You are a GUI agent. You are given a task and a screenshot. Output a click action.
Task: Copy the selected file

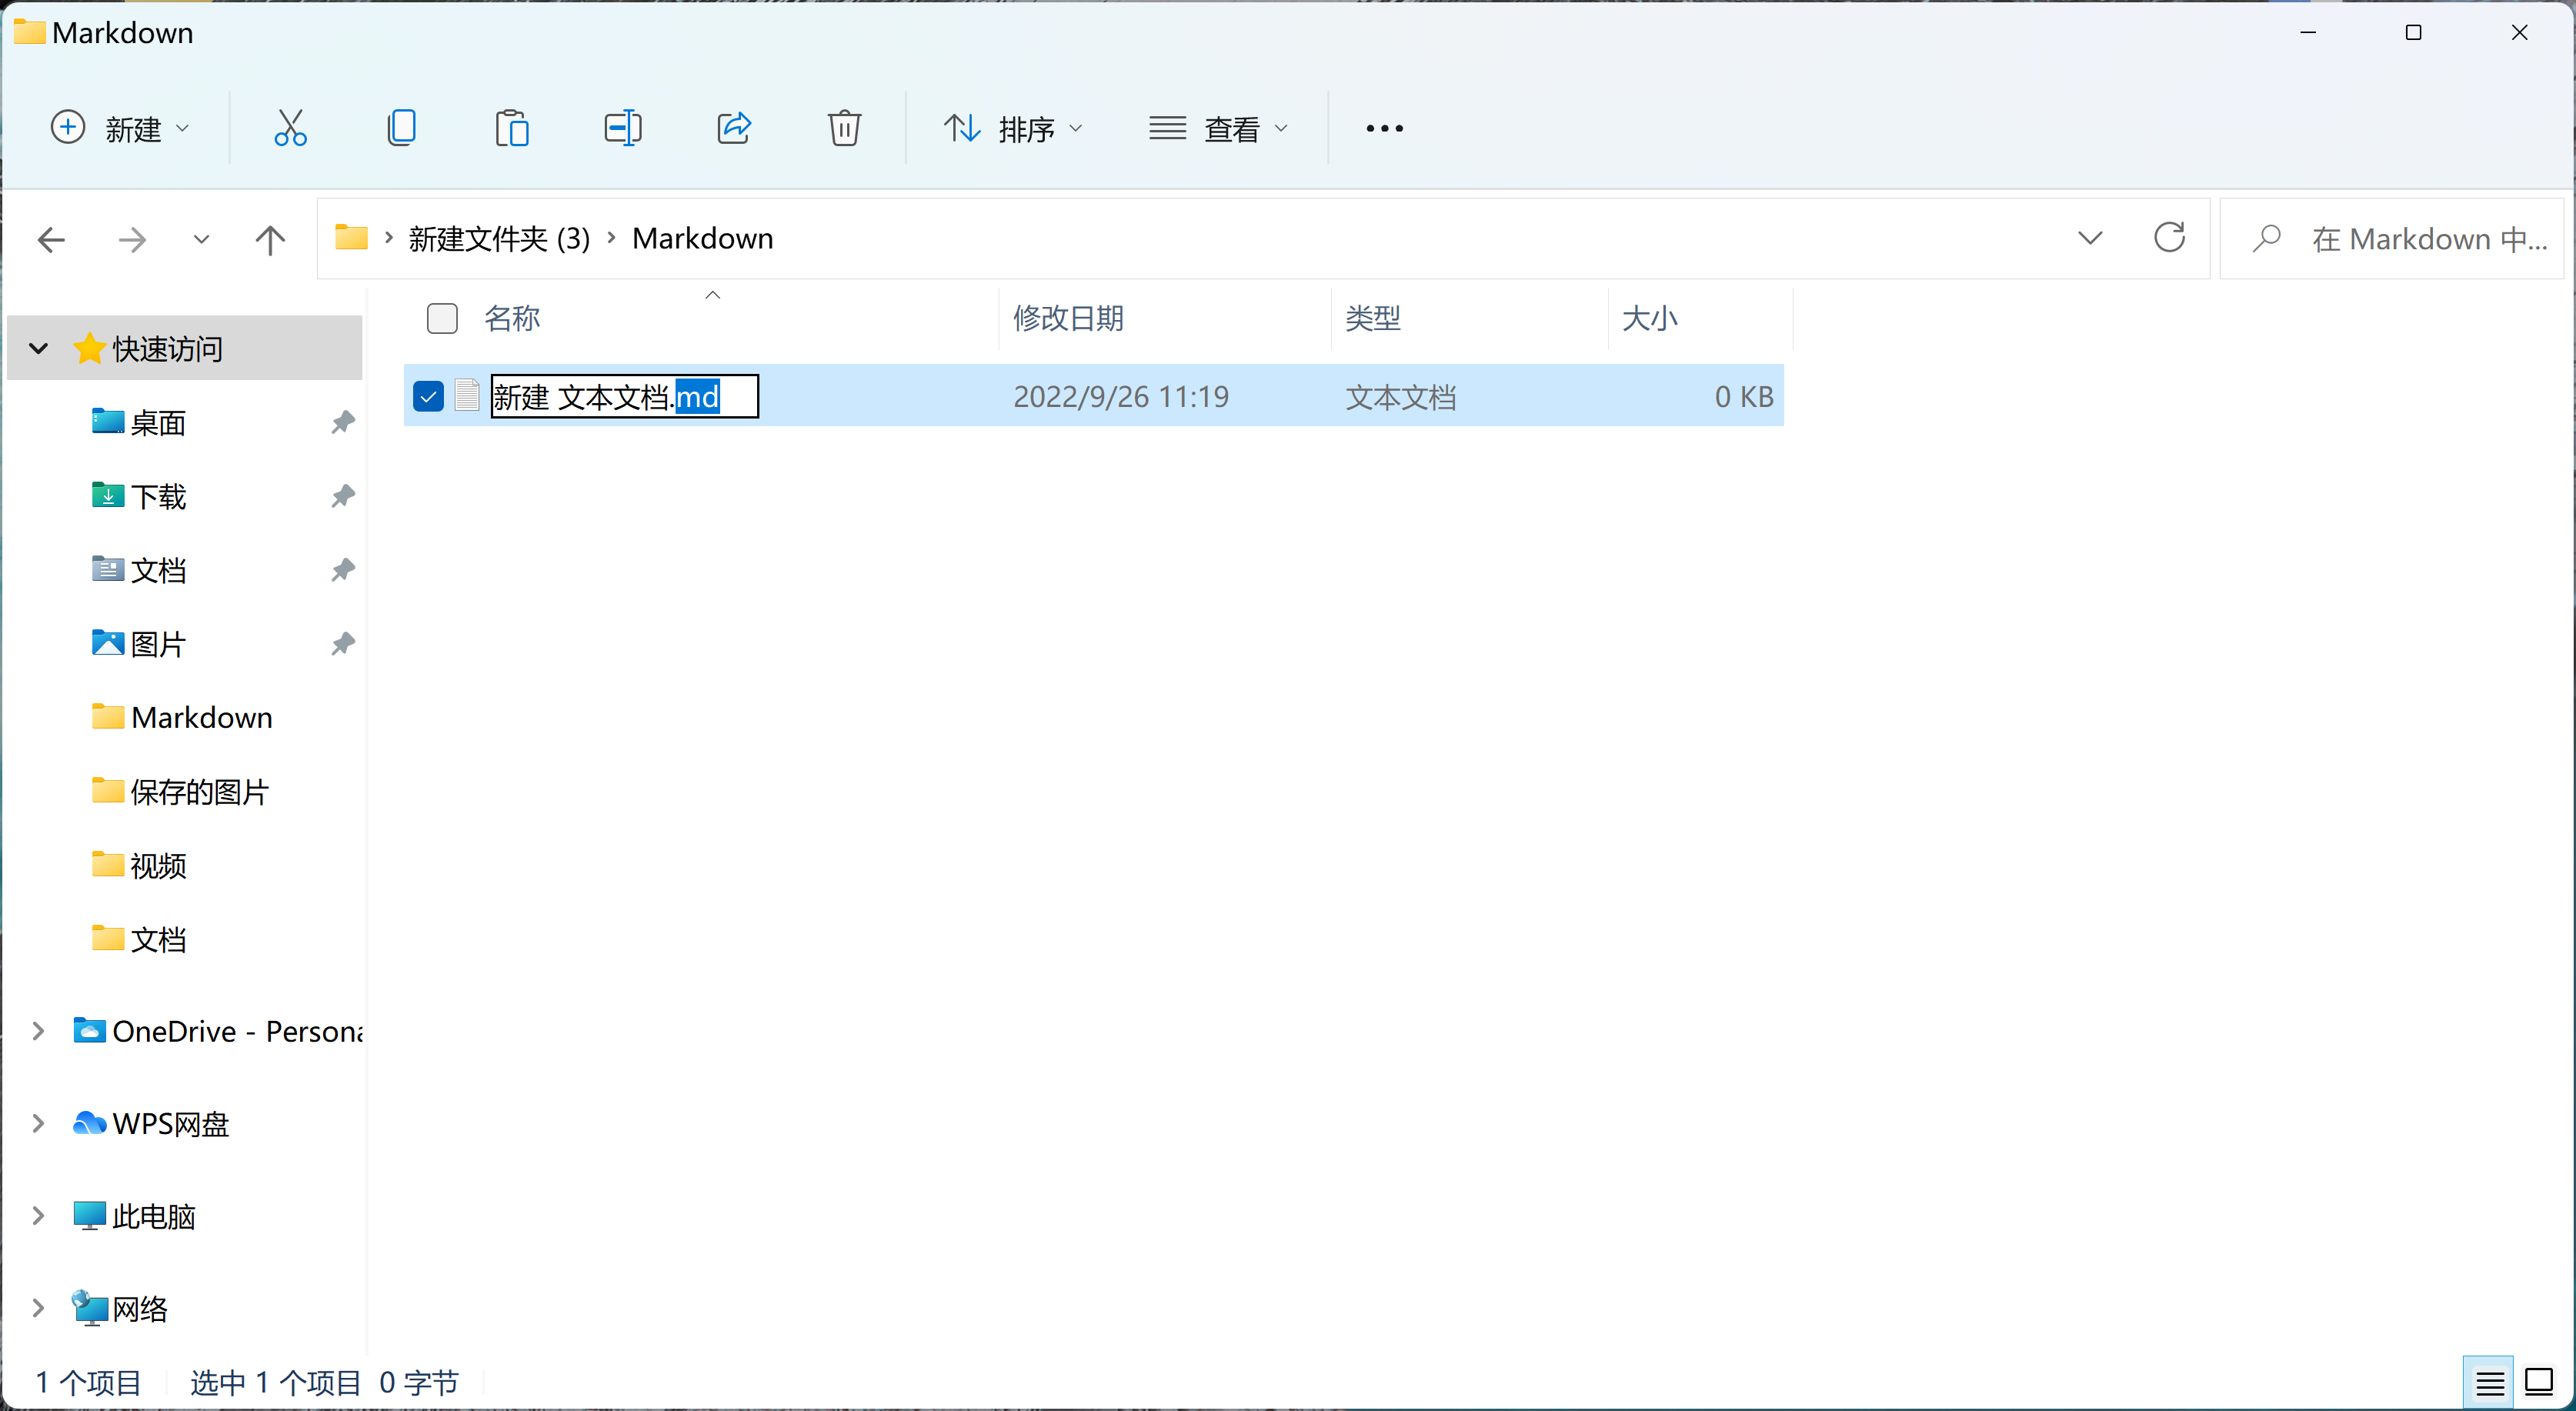(x=402, y=127)
